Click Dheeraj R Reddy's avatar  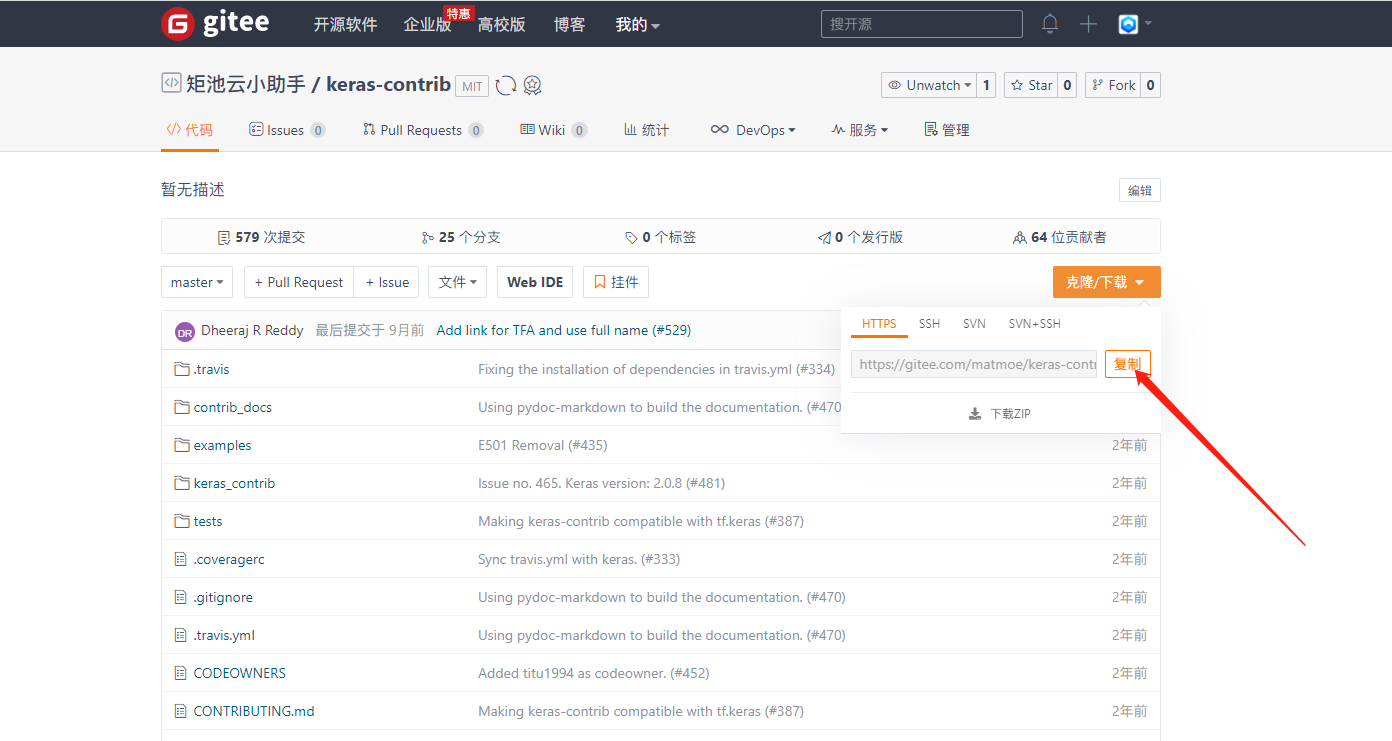[185, 331]
